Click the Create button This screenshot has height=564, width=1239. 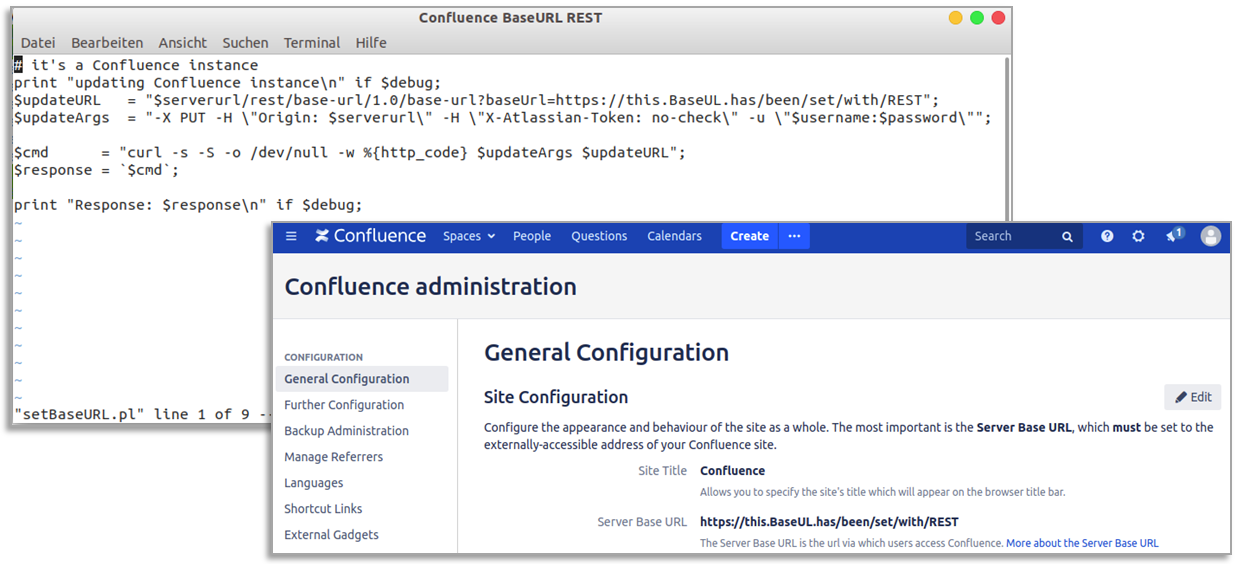pos(750,236)
